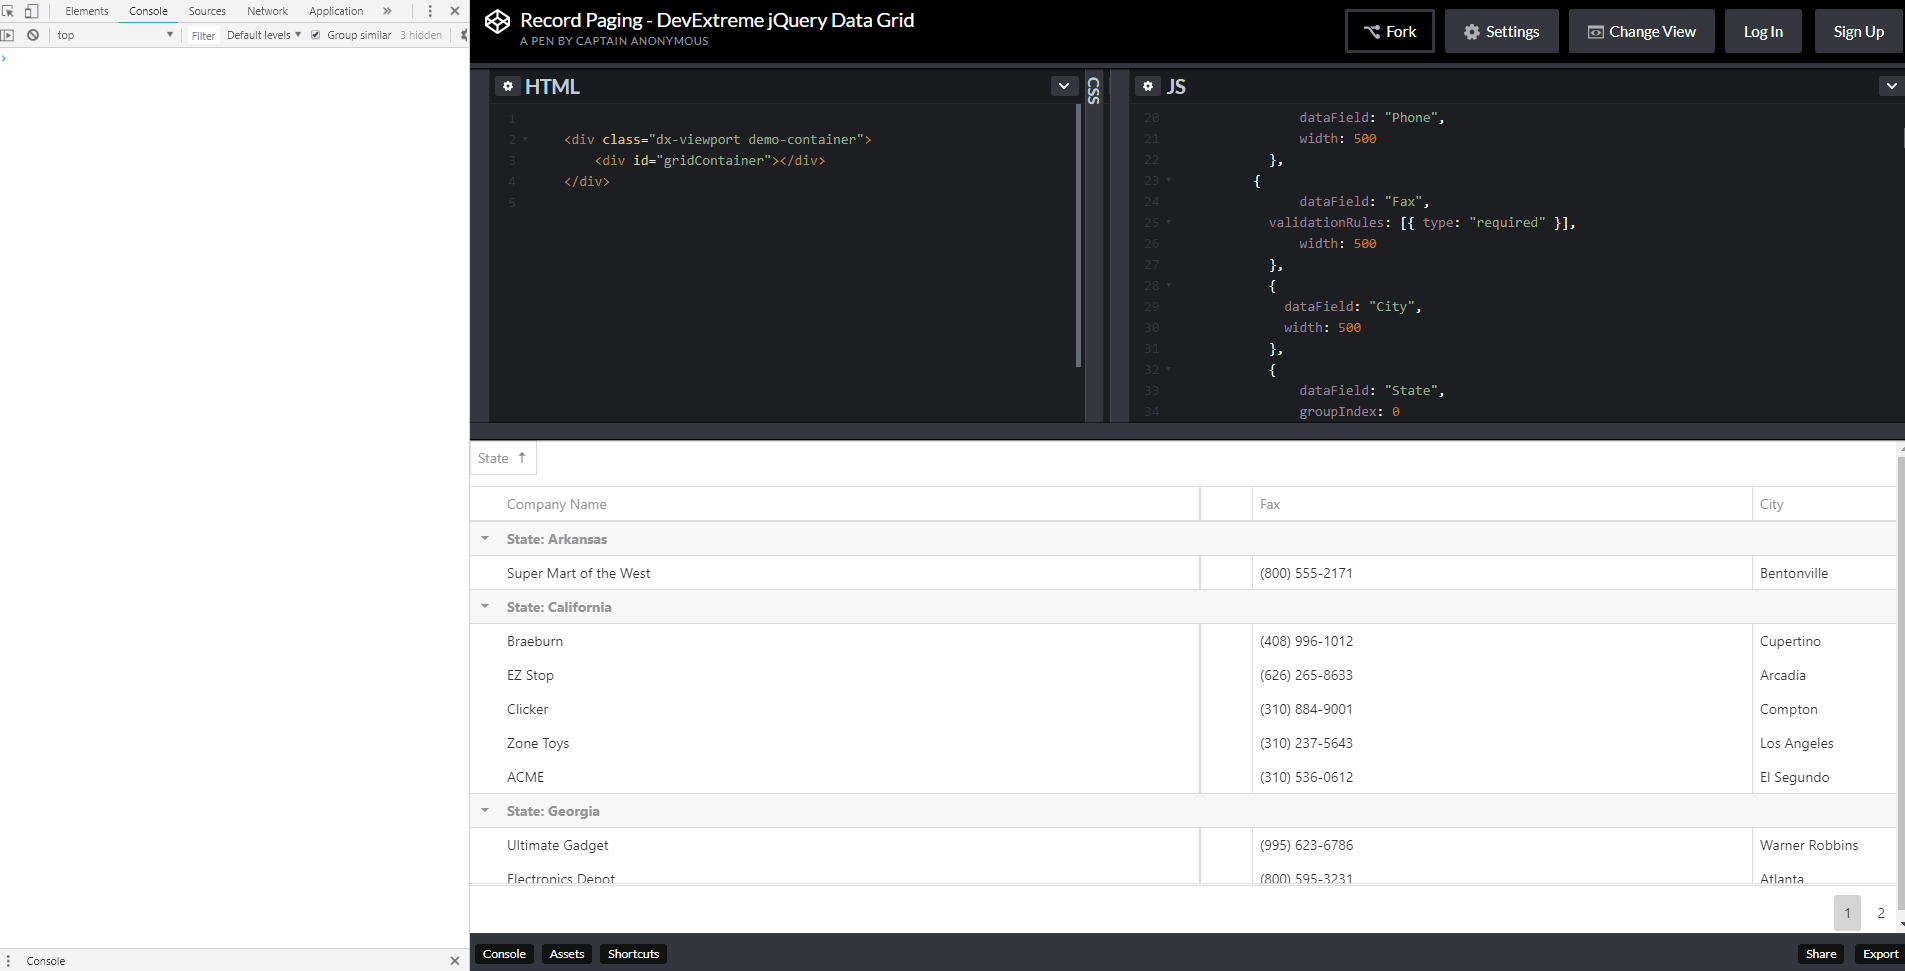This screenshot has width=1905, height=971.
Task: Click the CodePen logo icon
Action: coord(497,22)
